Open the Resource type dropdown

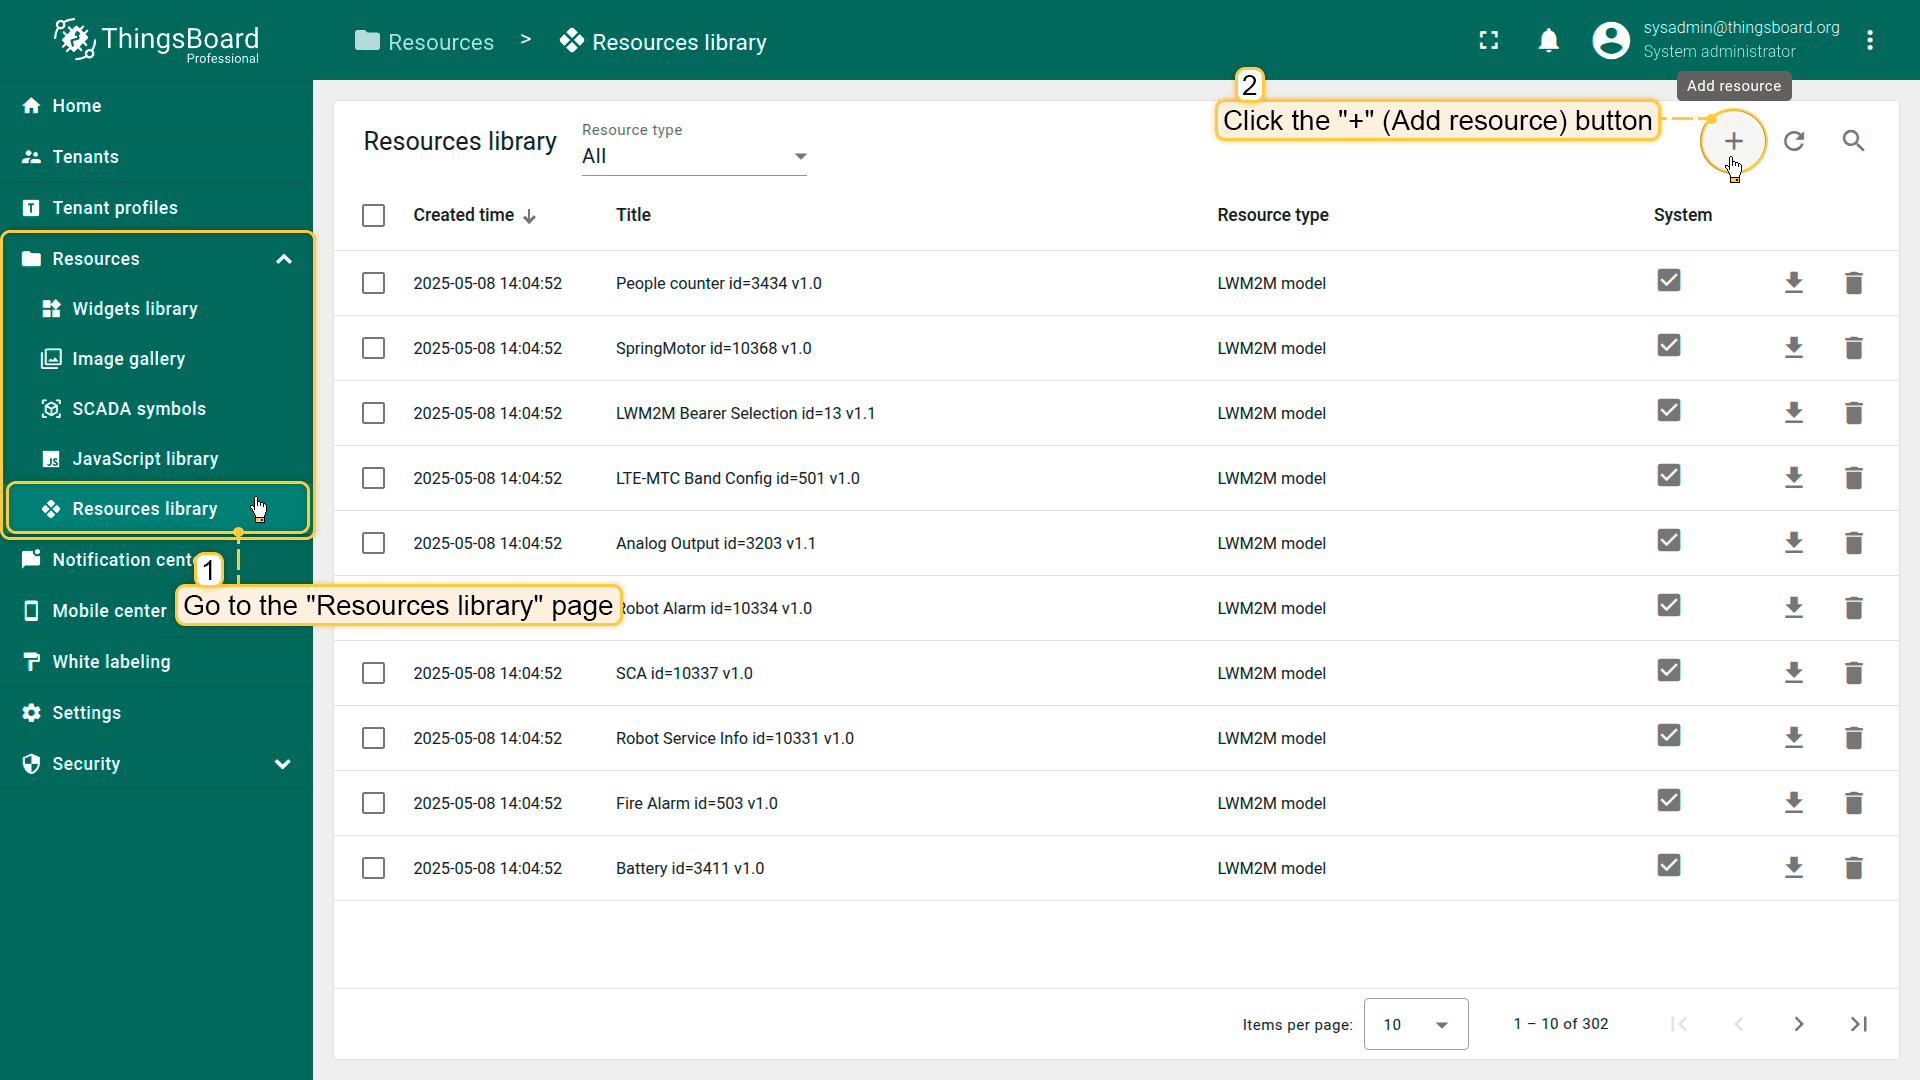[x=694, y=156]
